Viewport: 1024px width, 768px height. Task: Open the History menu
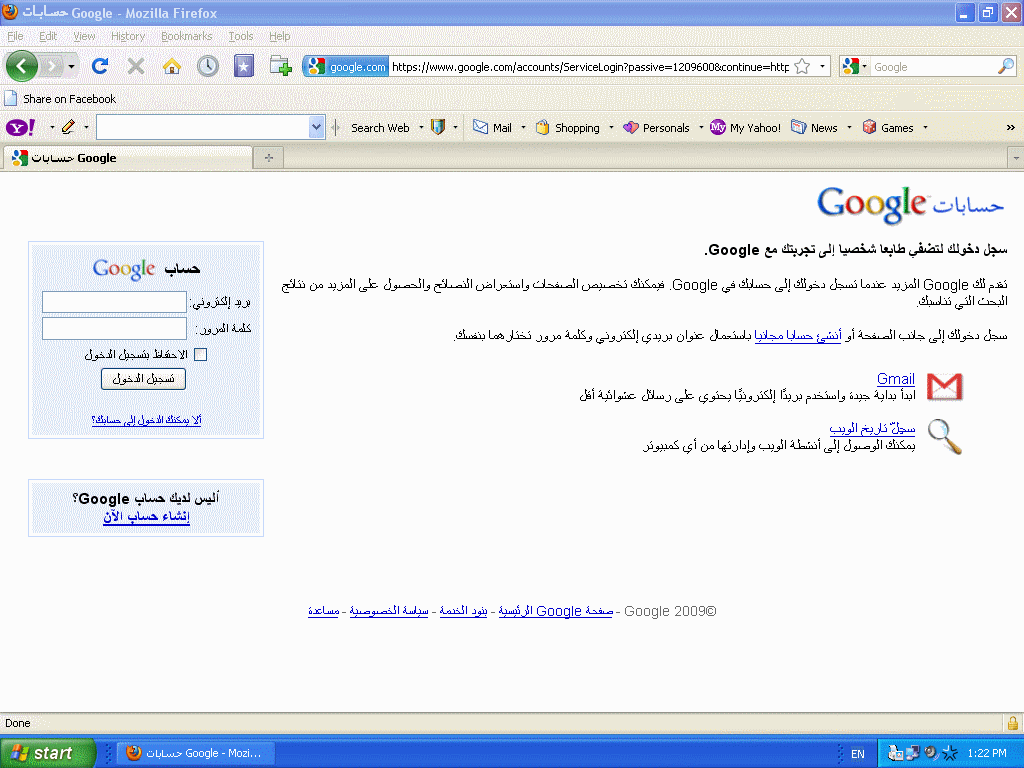pyautogui.click(x=127, y=36)
